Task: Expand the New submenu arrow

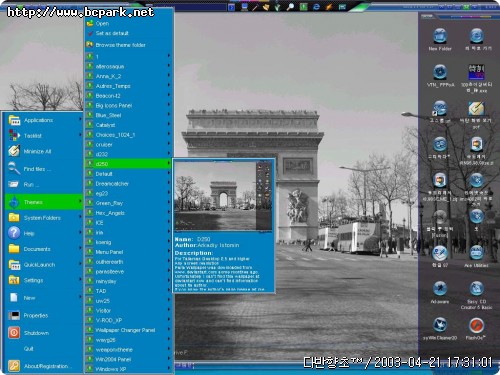Action: click(x=80, y=297)
